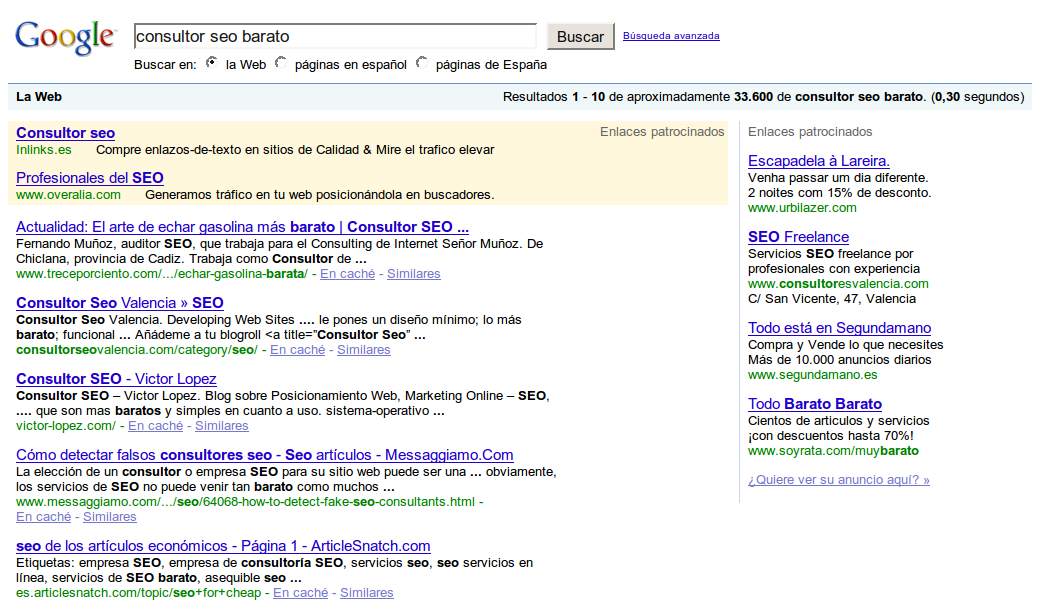Open 'Escapadela à Lareira.' ad link
Viewport: 1050px width, 615px height.
pos(818,161)
